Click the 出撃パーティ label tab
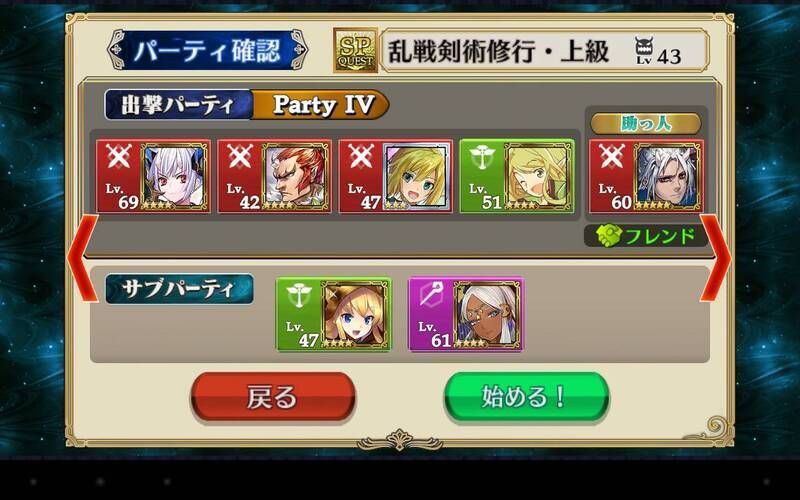 click(179, 105)
